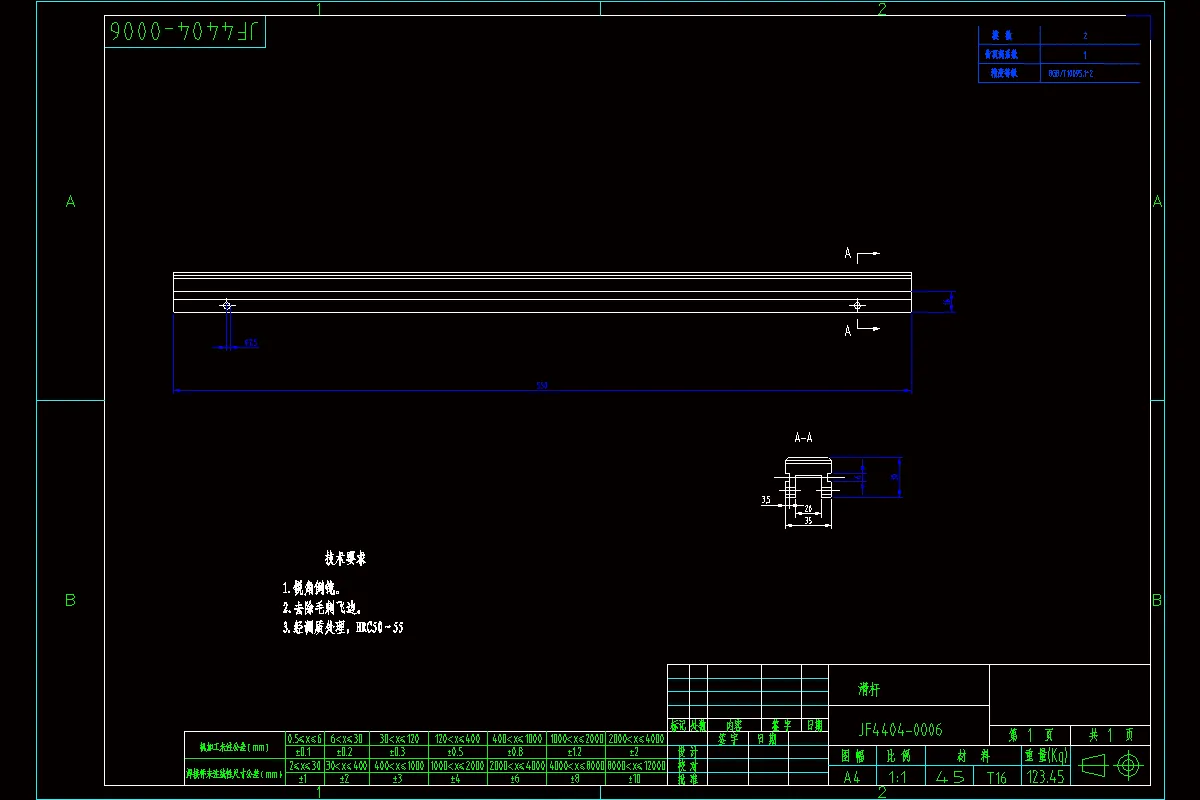Click the T16 cell in title block
1200x800 pixels.
[x=996, y=776]
